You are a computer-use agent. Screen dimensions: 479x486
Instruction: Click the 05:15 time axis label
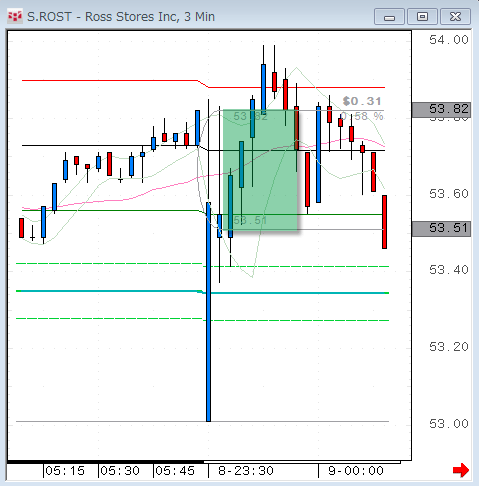click(x=65, y=471)
